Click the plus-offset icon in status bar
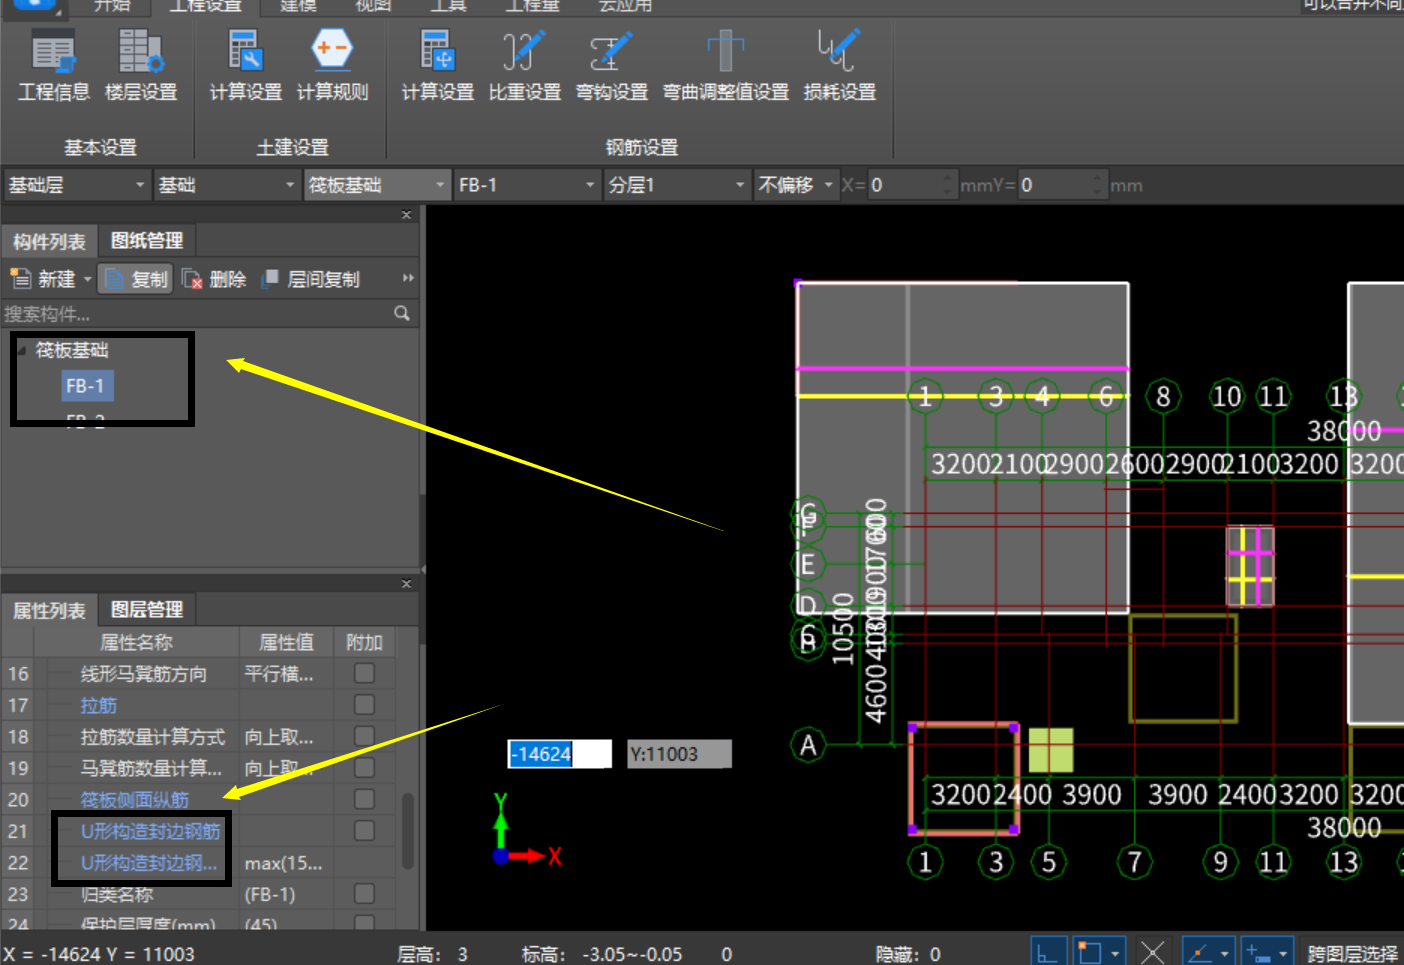Screen dimensions: 1404x965 click(1258, 951)
